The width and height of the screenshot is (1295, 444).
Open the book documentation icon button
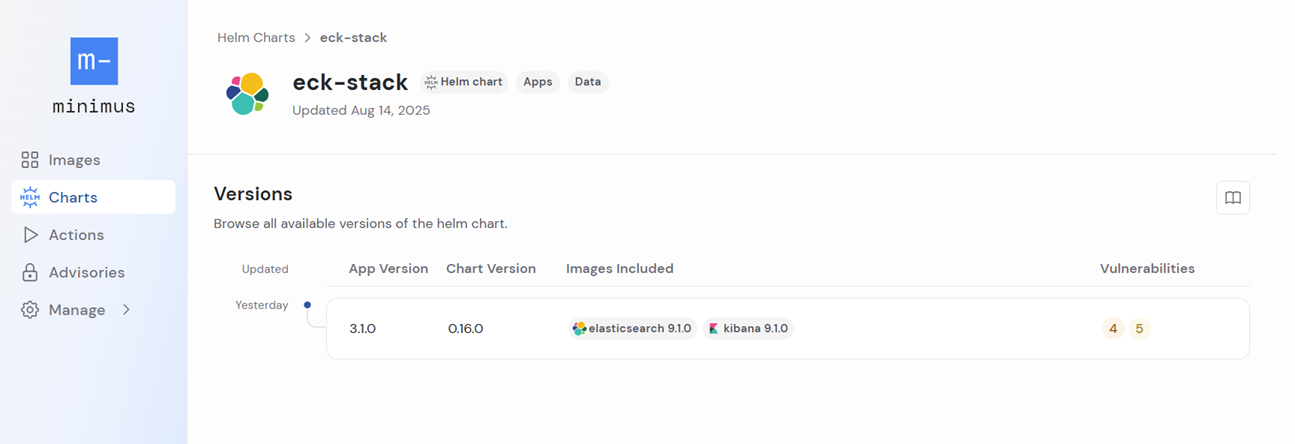click(1233, 198)
